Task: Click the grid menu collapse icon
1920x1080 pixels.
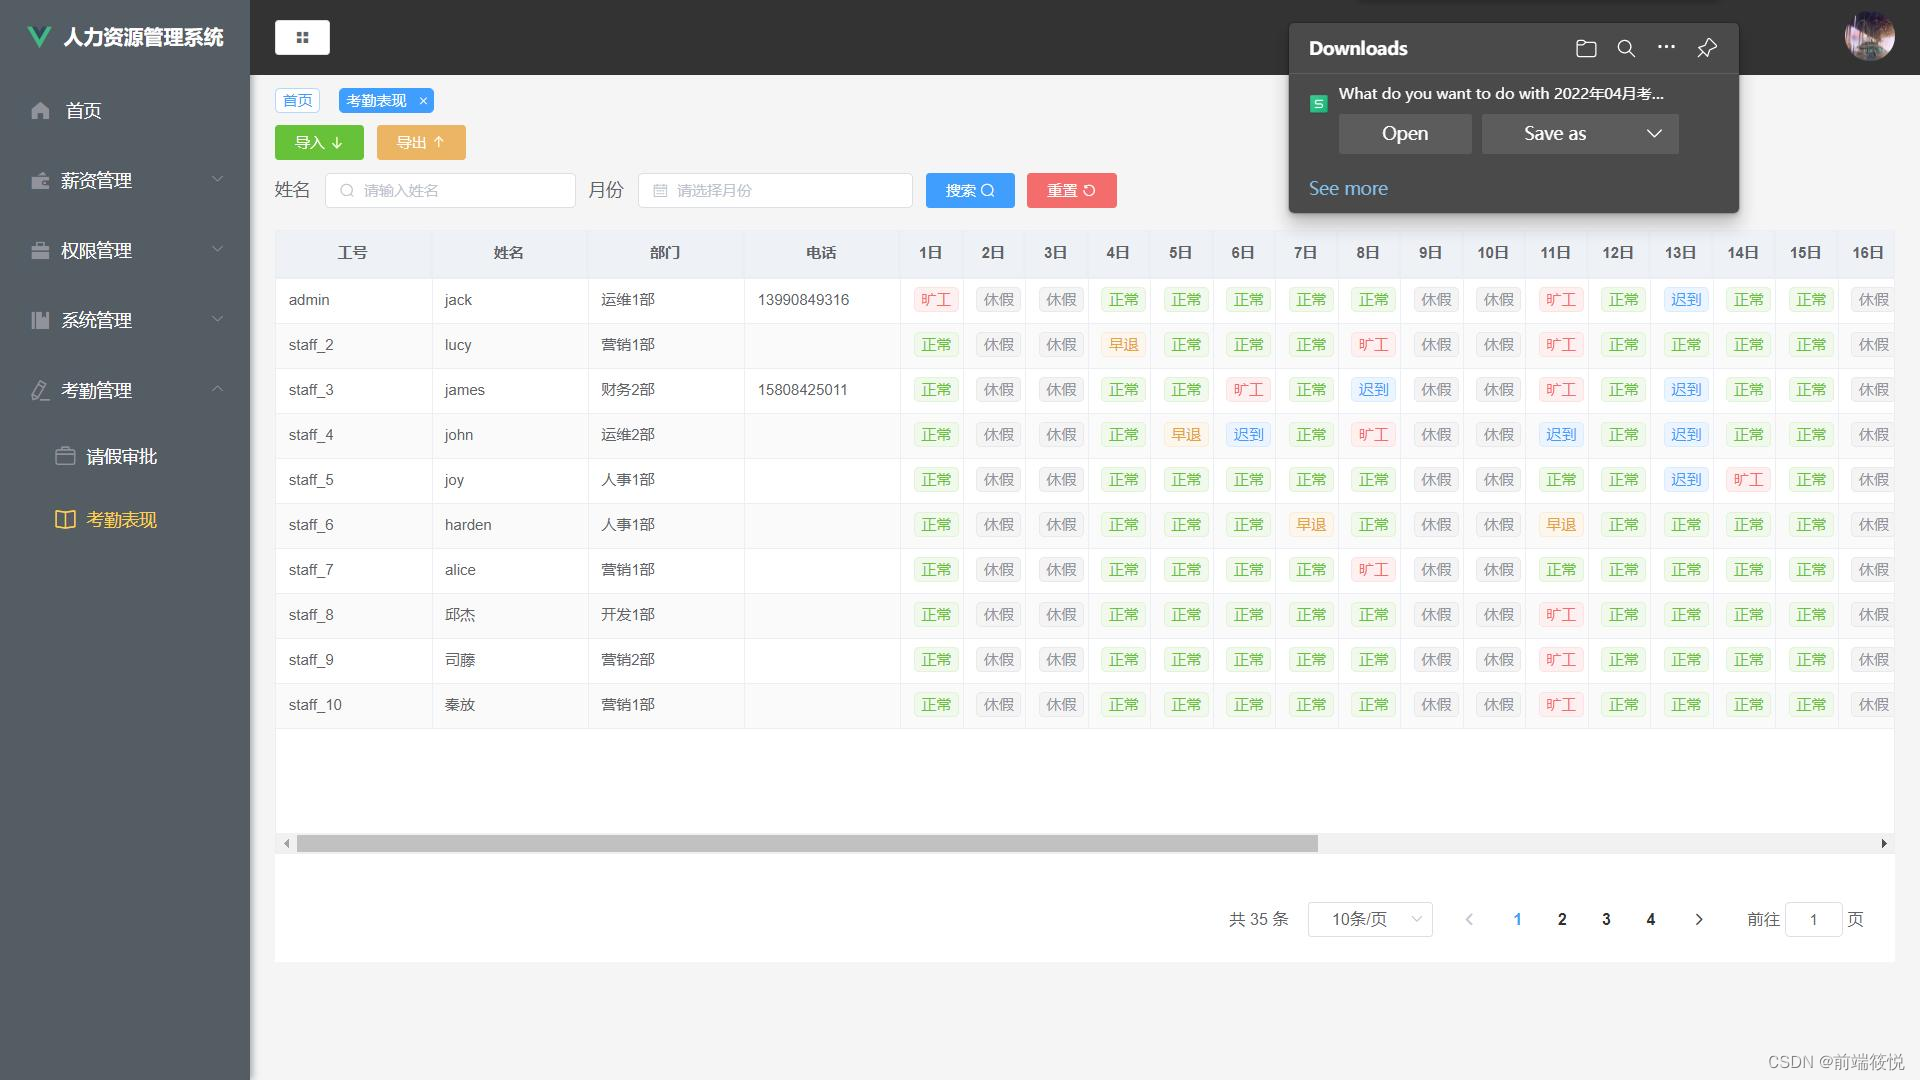Action: (x=302, y=38)
